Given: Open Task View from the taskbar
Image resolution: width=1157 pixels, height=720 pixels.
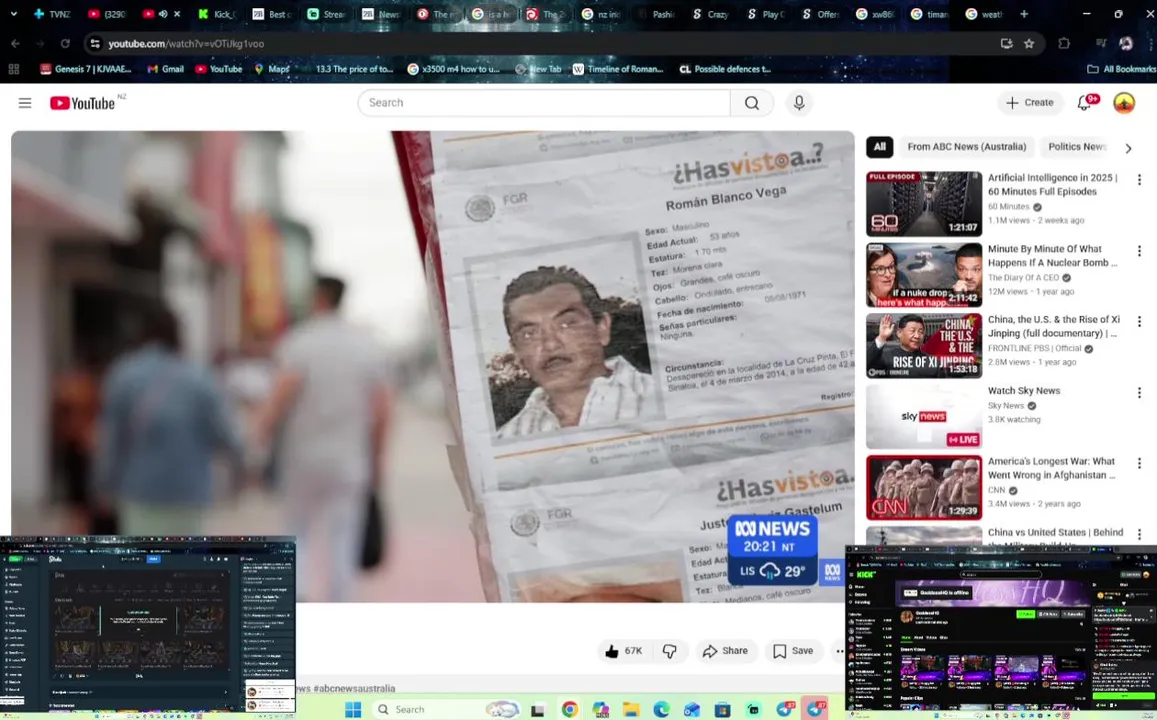Looking at the screenshot, I should [538, 710].
